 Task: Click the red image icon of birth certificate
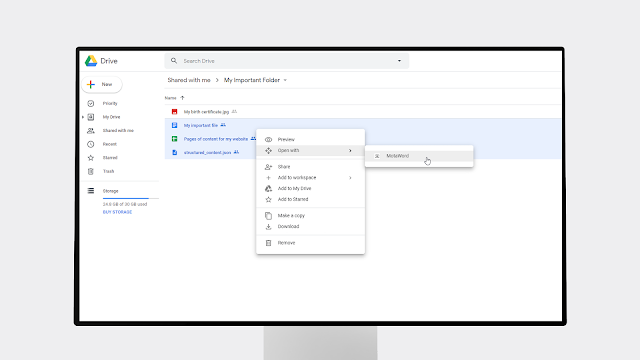(174, 111)
